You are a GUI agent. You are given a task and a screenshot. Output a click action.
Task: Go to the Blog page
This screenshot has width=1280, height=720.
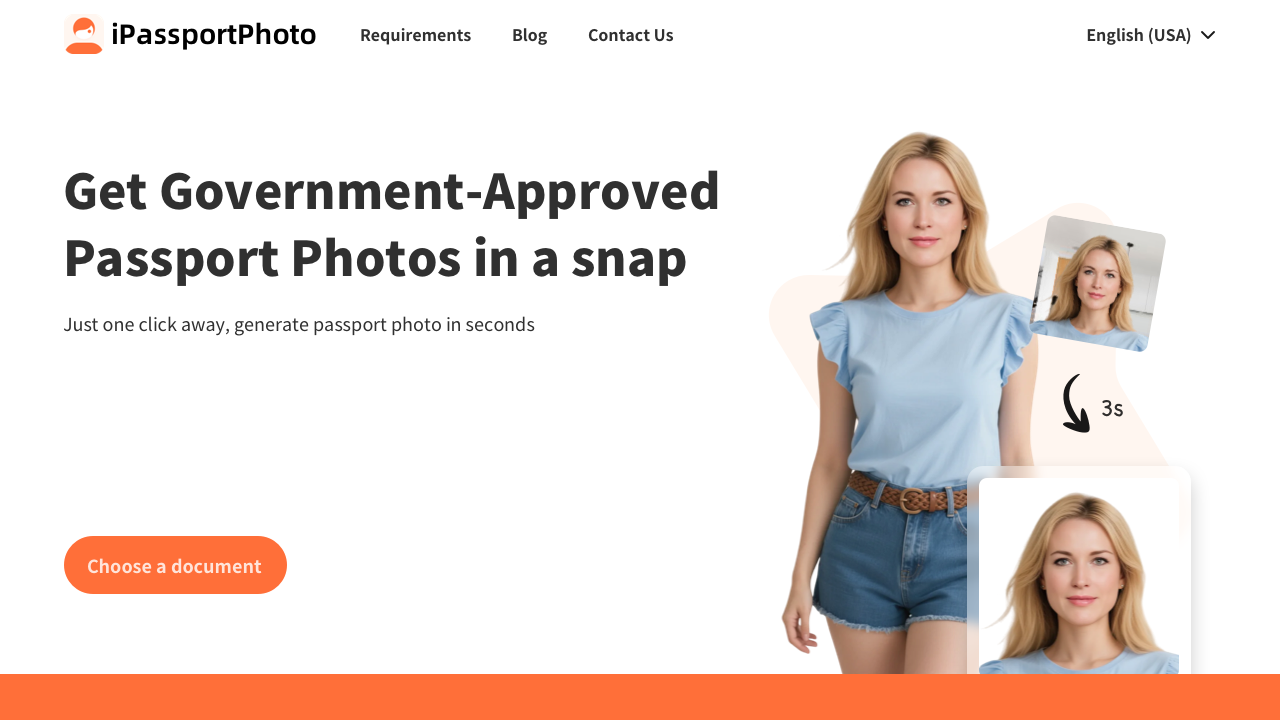coord(529,35)
